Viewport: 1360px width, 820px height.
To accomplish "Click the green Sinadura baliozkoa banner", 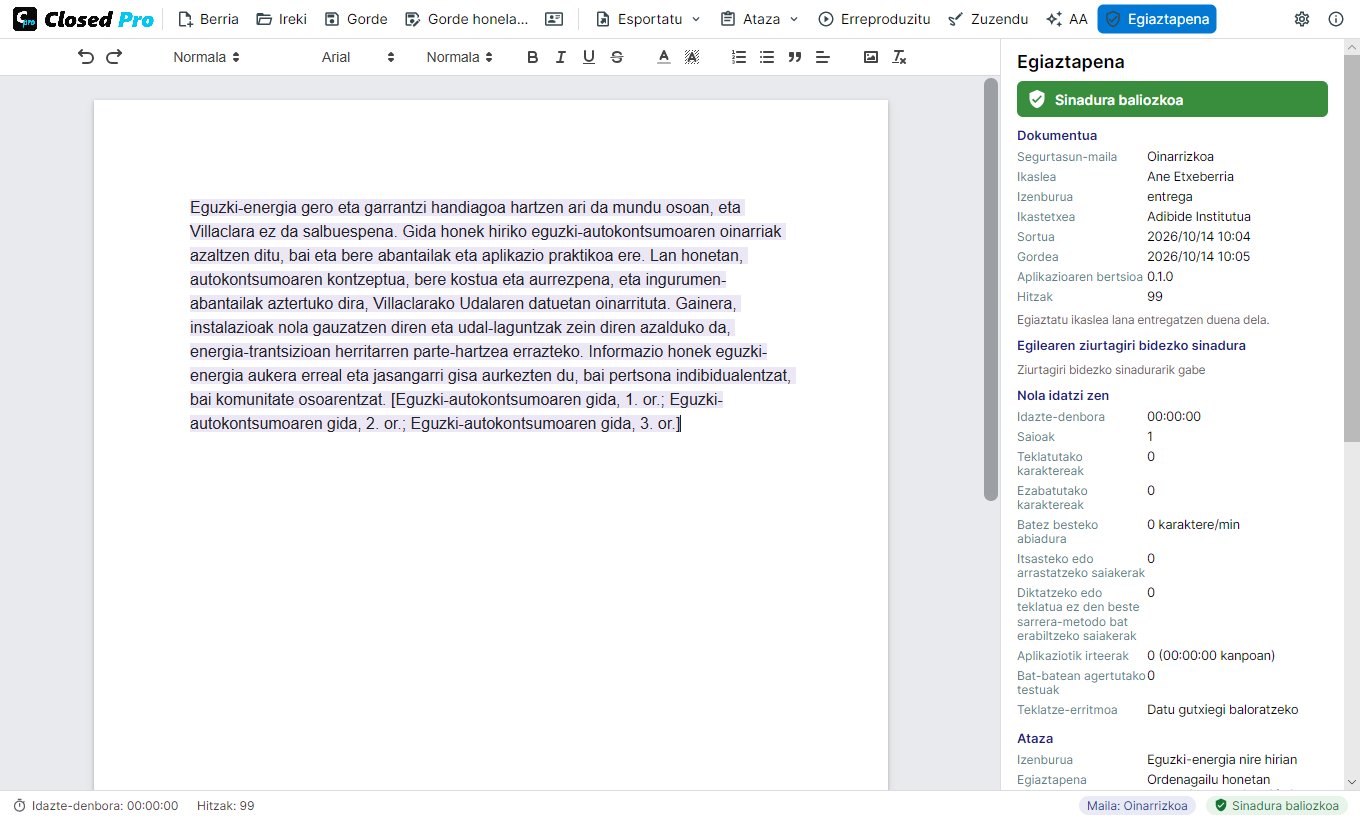I will (1172, 99).
